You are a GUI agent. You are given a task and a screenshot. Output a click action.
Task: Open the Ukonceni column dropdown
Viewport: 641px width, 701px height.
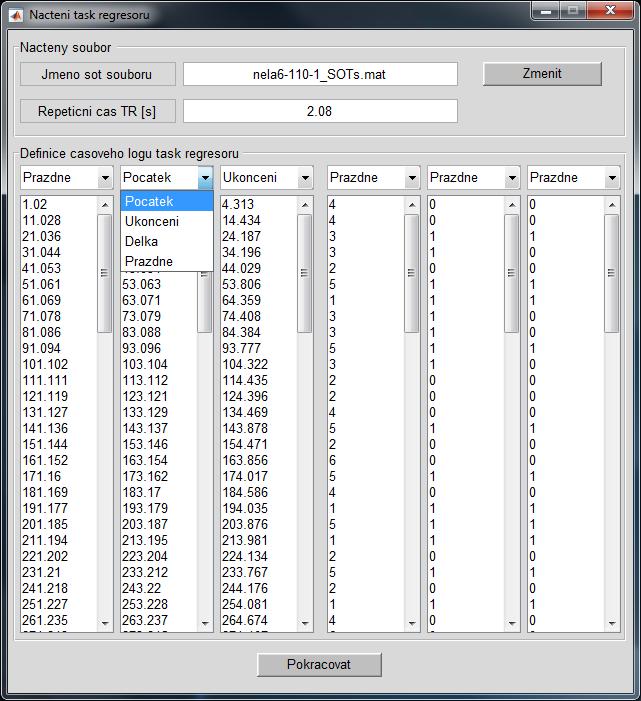[266, 177]
